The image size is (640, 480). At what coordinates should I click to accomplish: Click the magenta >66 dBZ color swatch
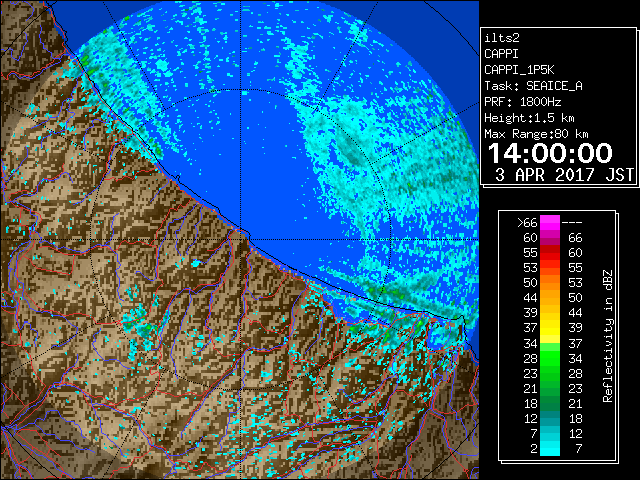(550, 222)
